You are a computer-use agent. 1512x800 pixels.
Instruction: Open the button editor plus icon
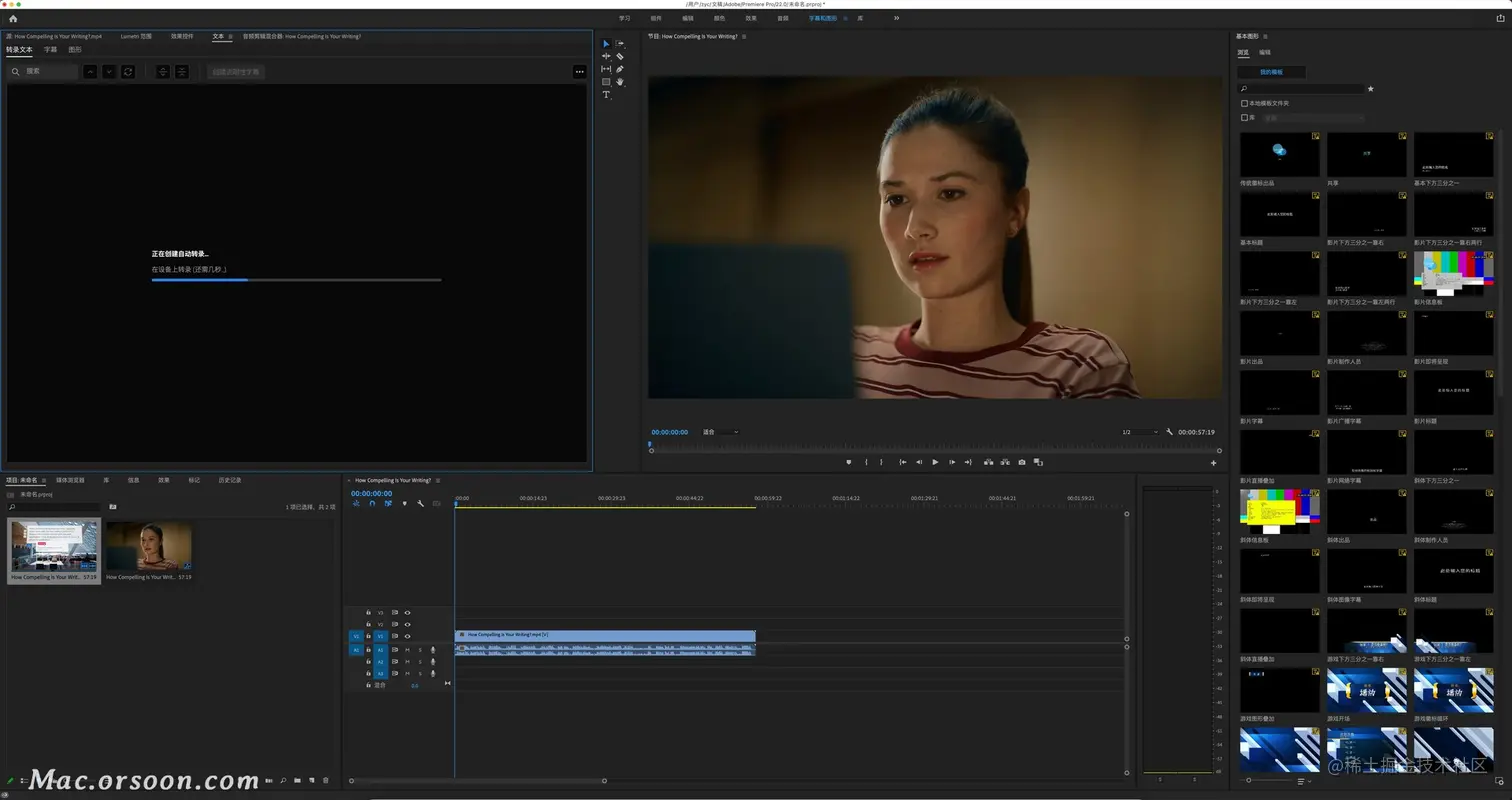1214,463
